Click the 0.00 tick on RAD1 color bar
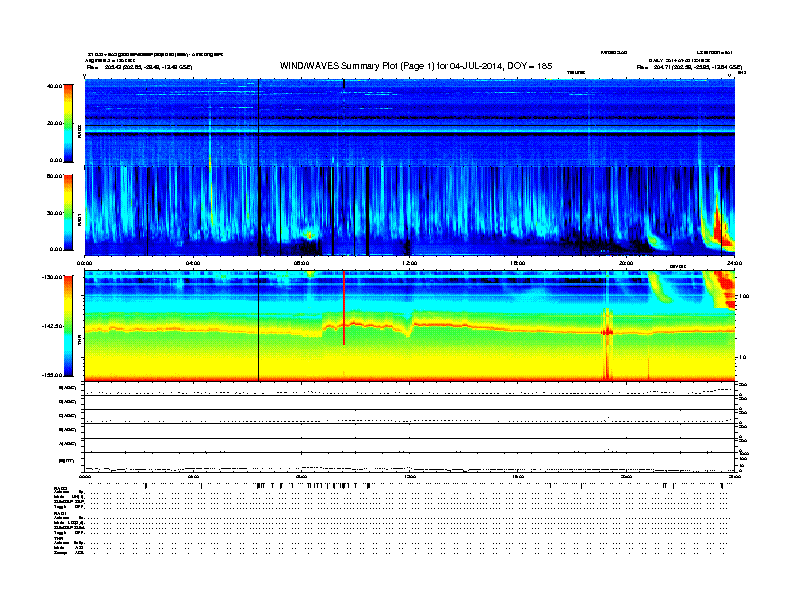The width and height of the screenshot is (792, 612). tap(56, 249)
